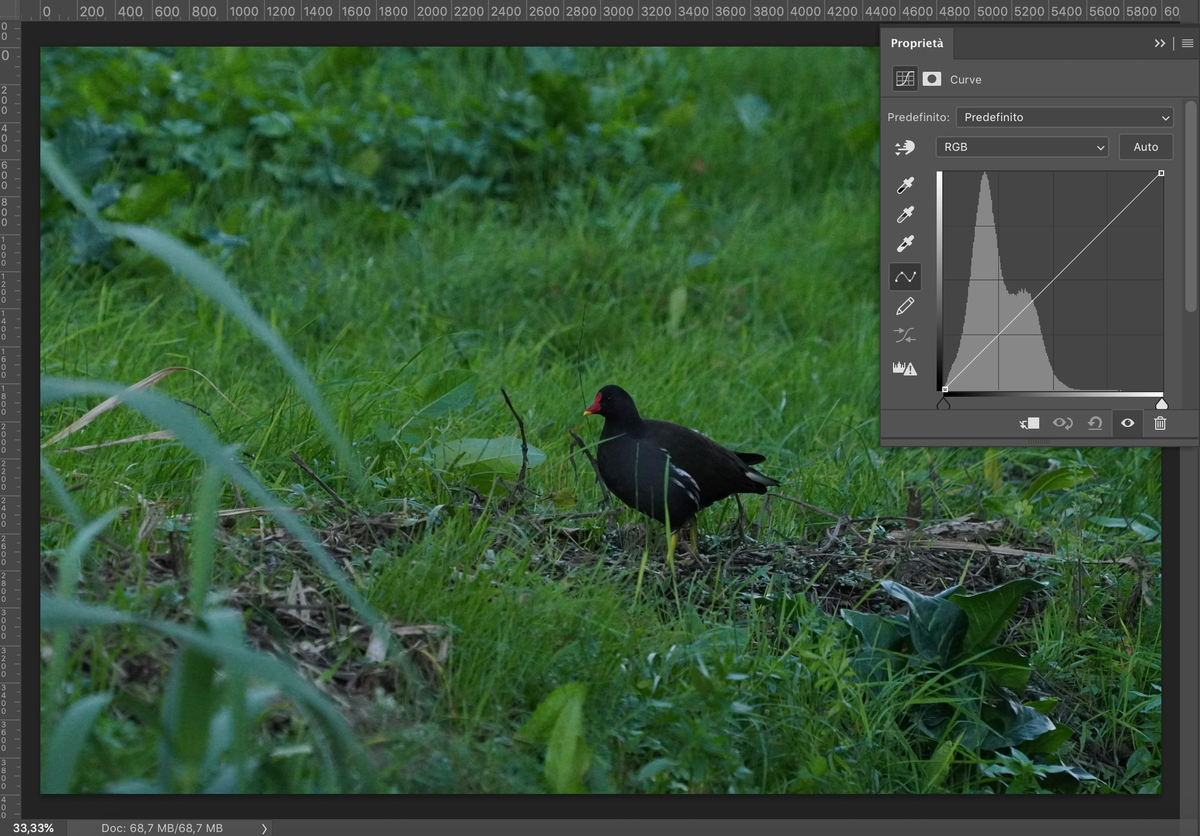Pick the gray point eyedropper

(905, 215)
